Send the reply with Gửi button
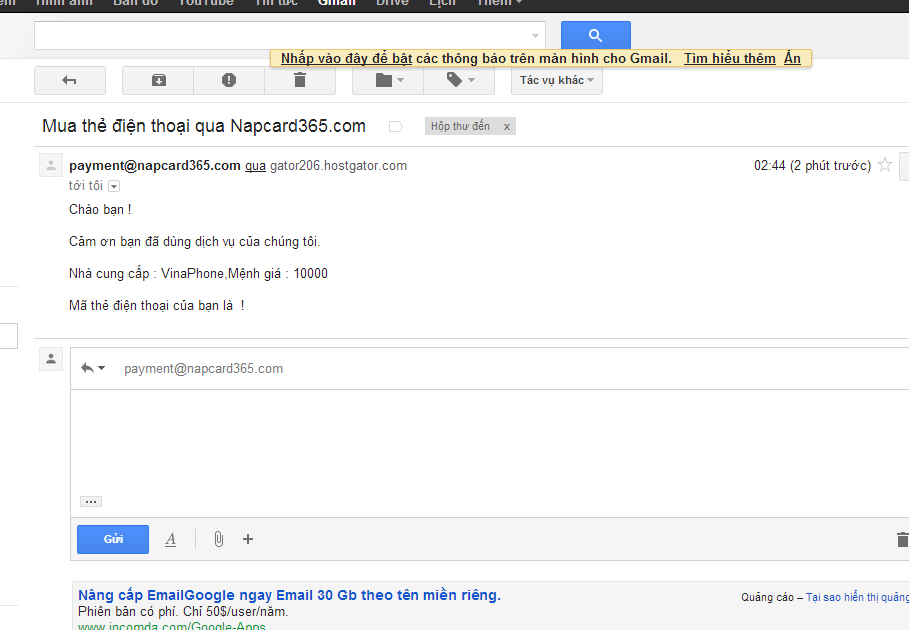The image size is (909, 630). point(113,539)
